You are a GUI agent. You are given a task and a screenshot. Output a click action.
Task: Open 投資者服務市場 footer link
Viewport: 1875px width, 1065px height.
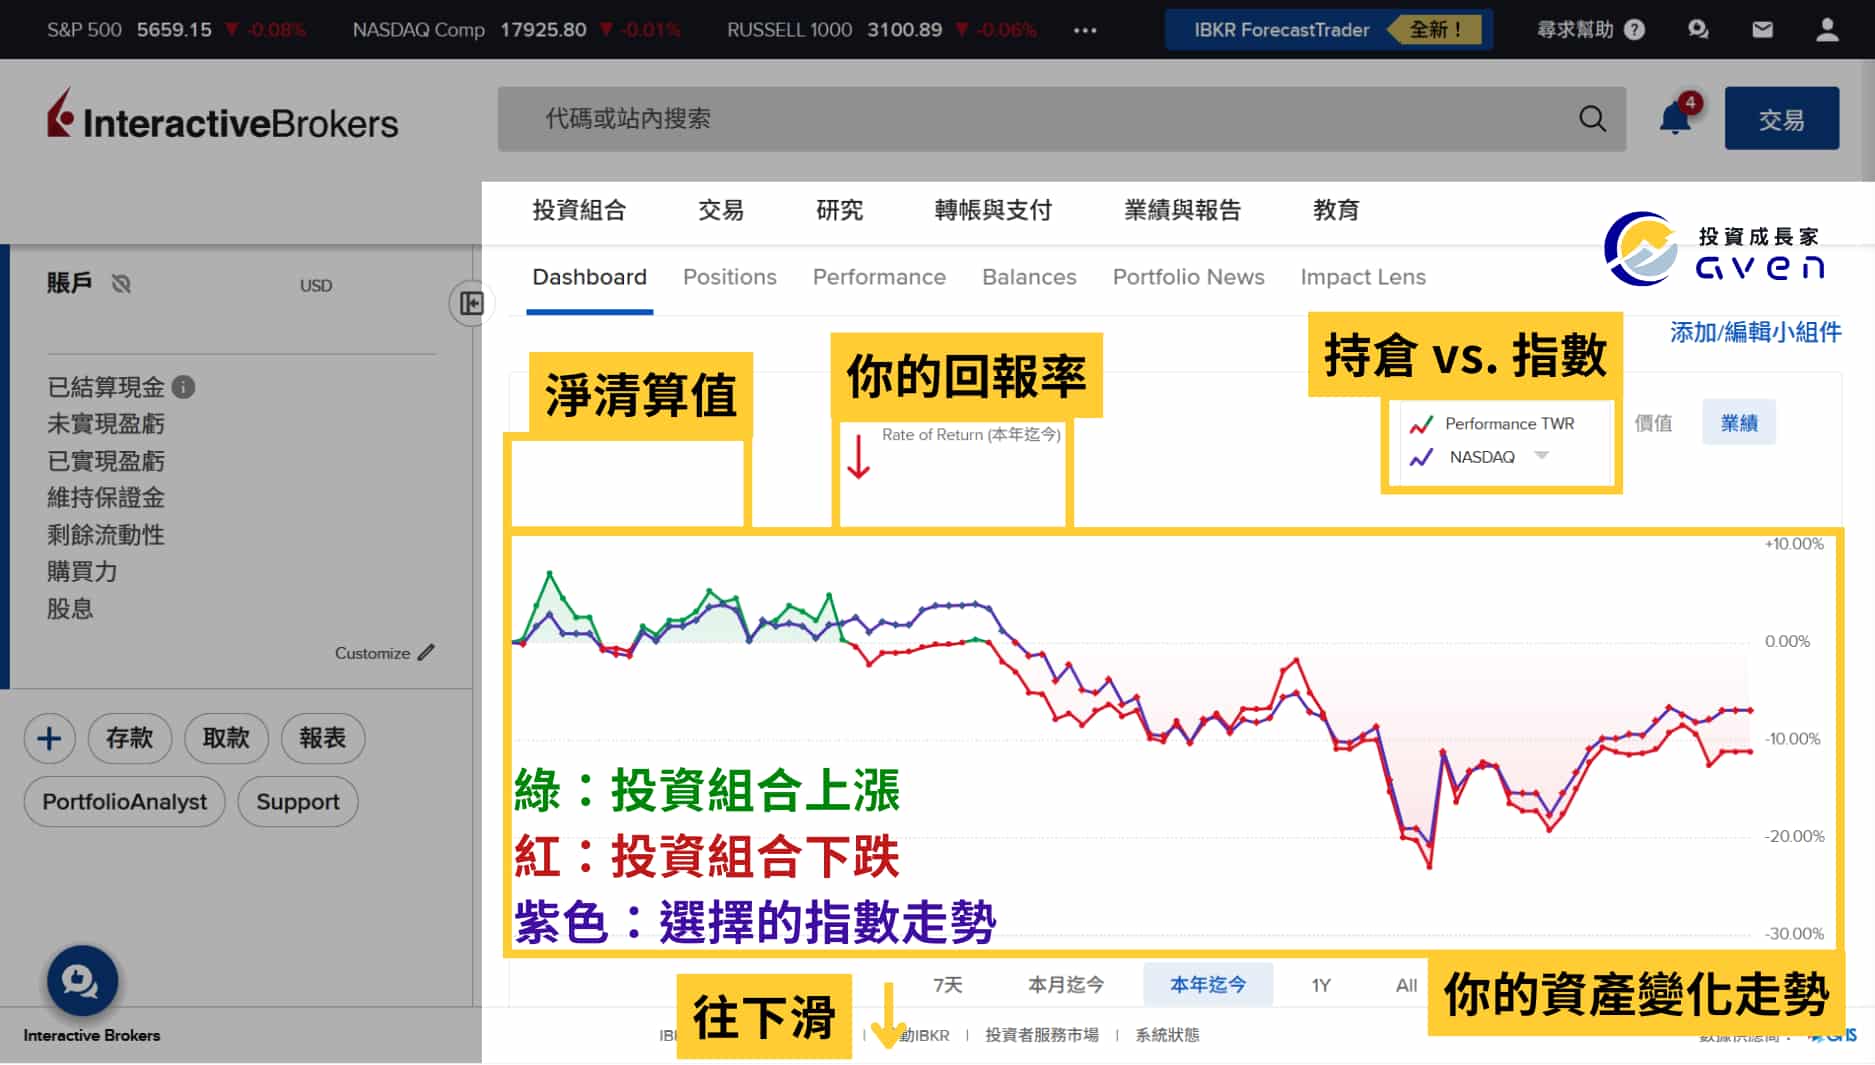pyautogui.click(x=1042, y=1035)
